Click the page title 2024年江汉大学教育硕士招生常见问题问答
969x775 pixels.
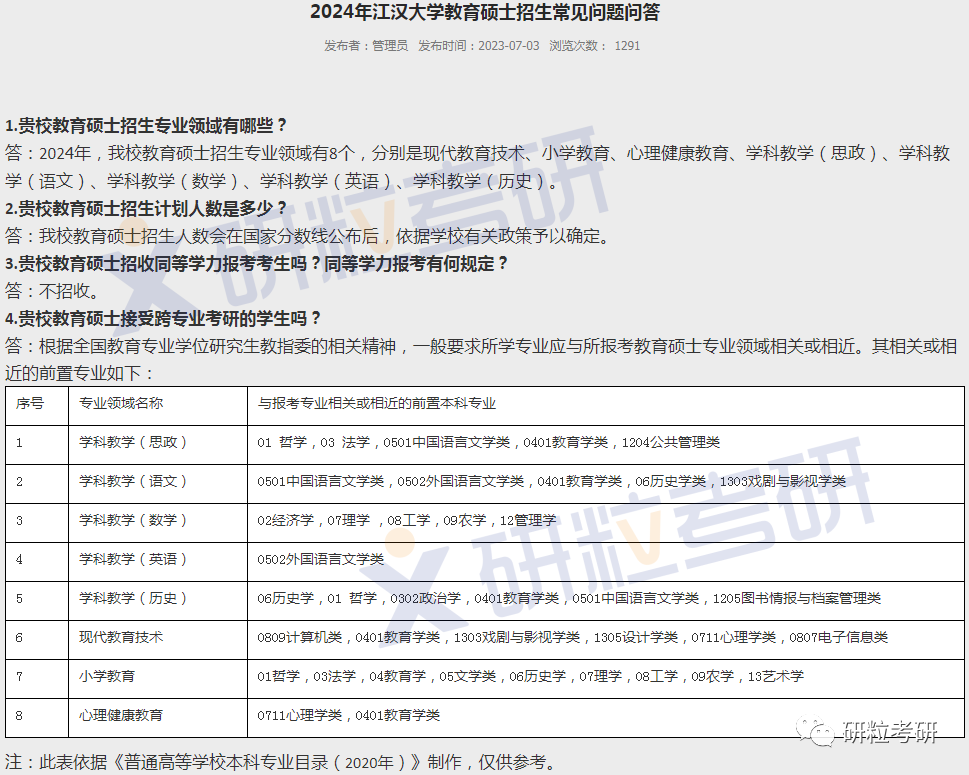tap(484, 12)
